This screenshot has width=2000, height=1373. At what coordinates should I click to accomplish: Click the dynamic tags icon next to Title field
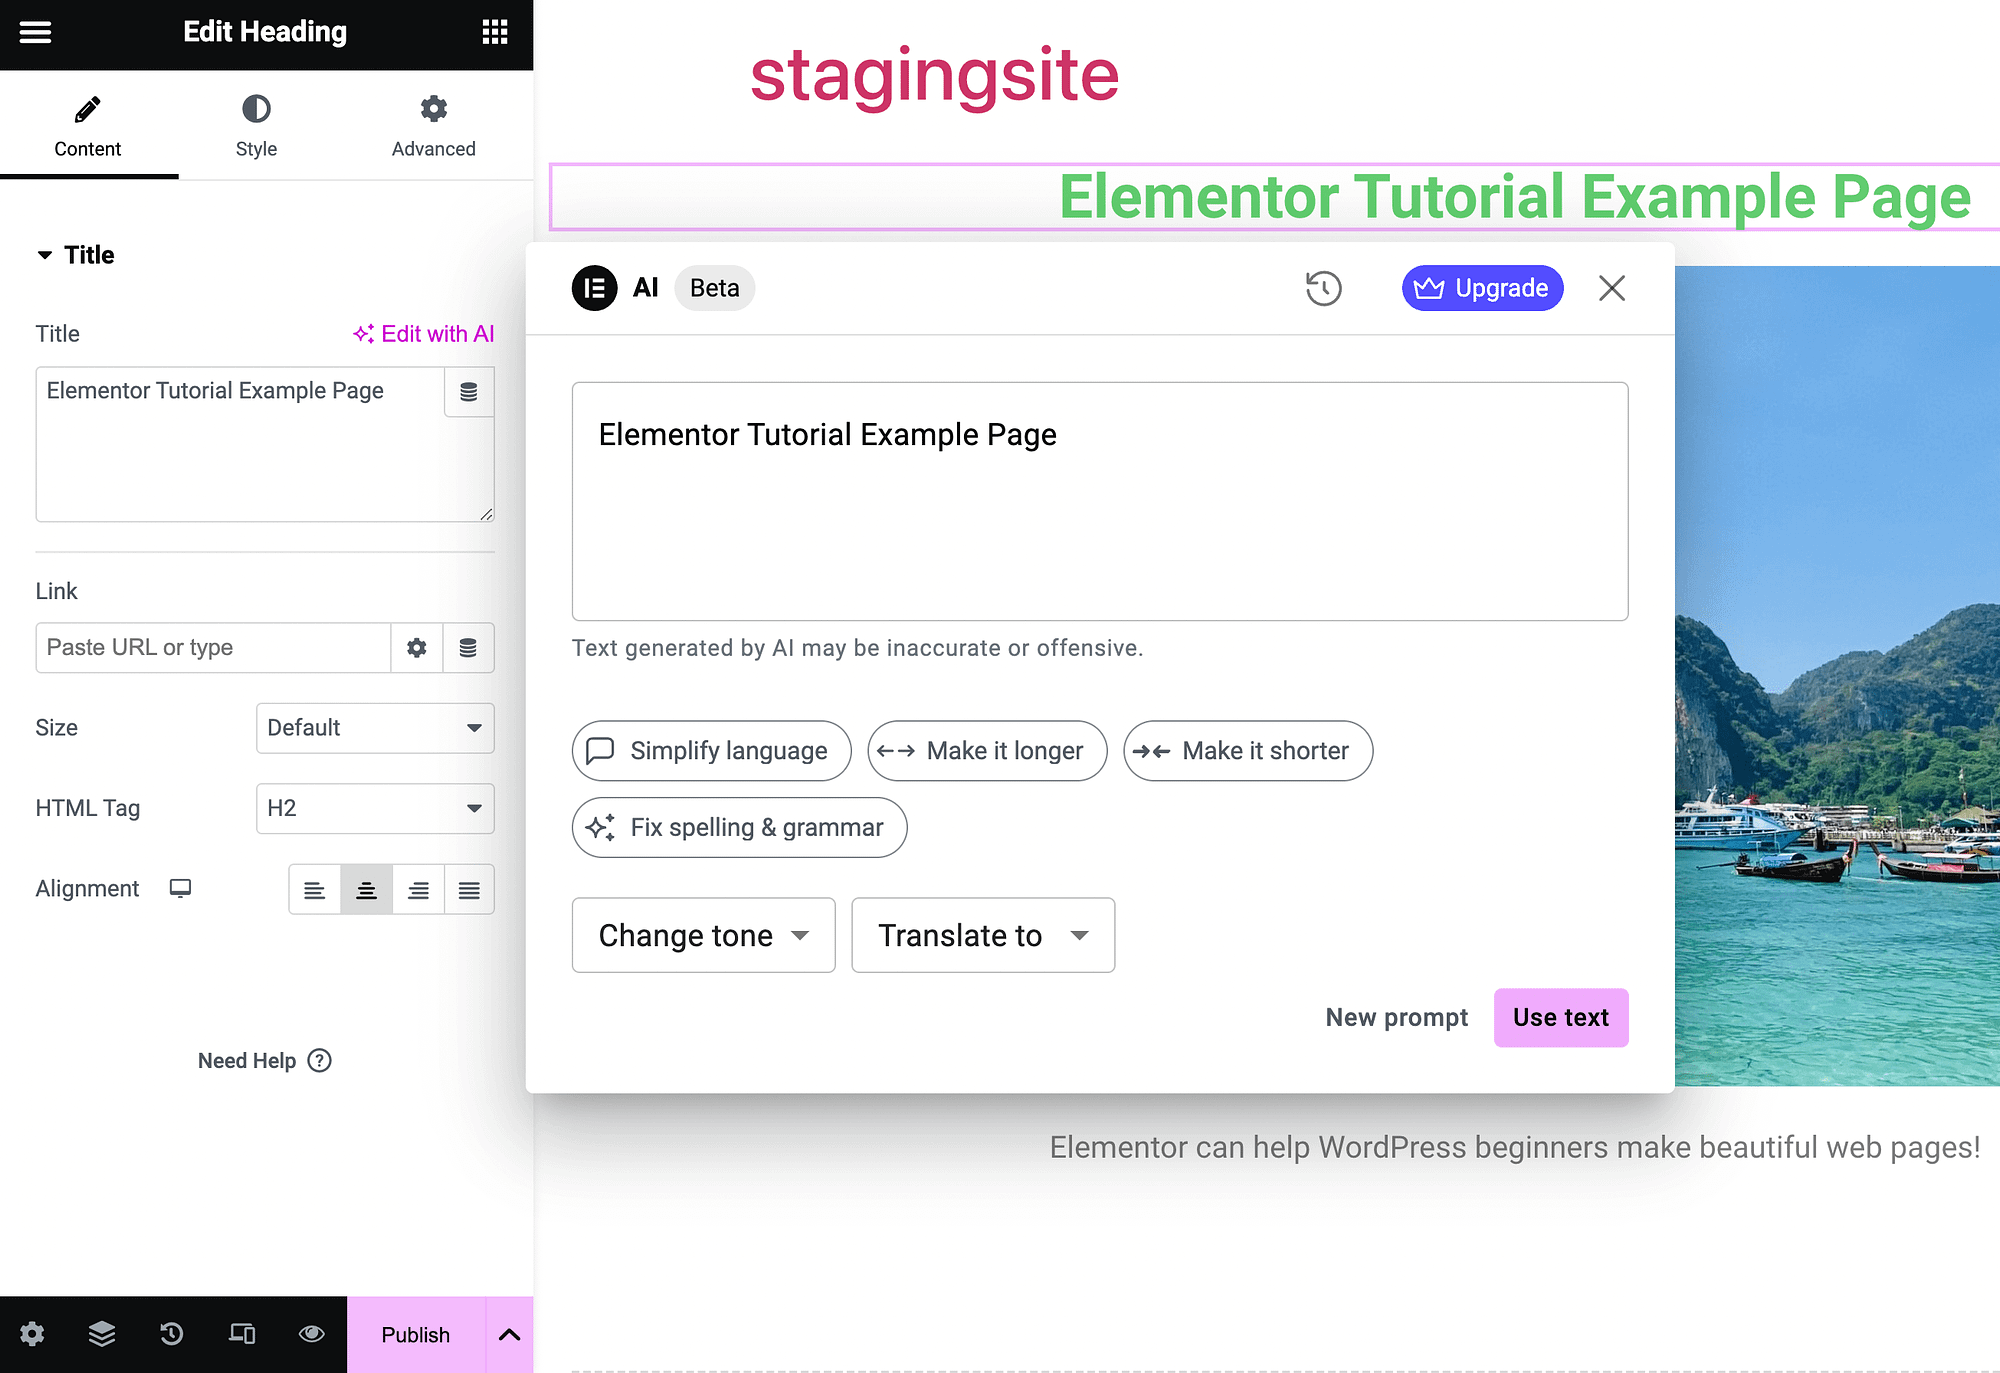click(x=468, y=392)
